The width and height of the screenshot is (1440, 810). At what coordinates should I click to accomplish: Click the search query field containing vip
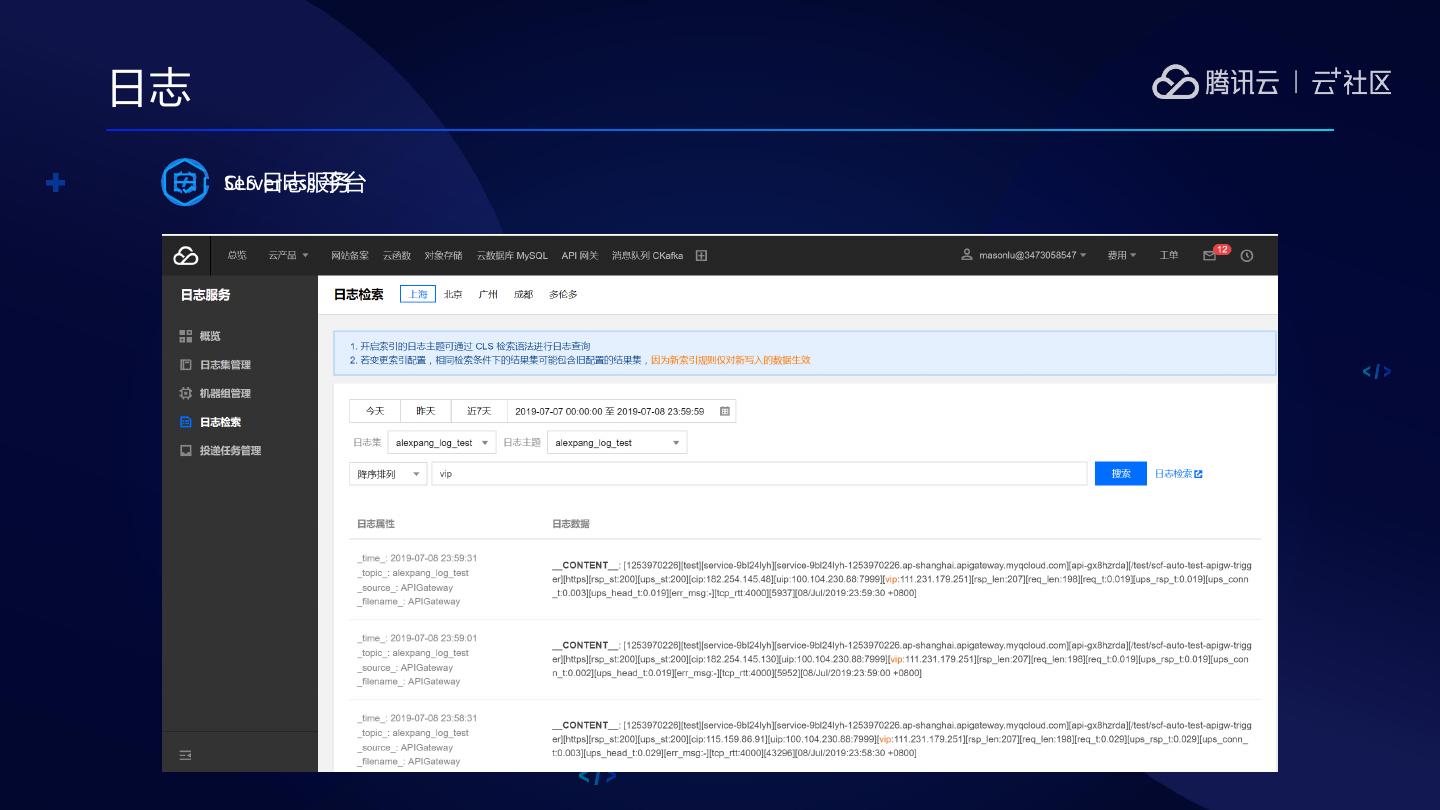[758, 474]
